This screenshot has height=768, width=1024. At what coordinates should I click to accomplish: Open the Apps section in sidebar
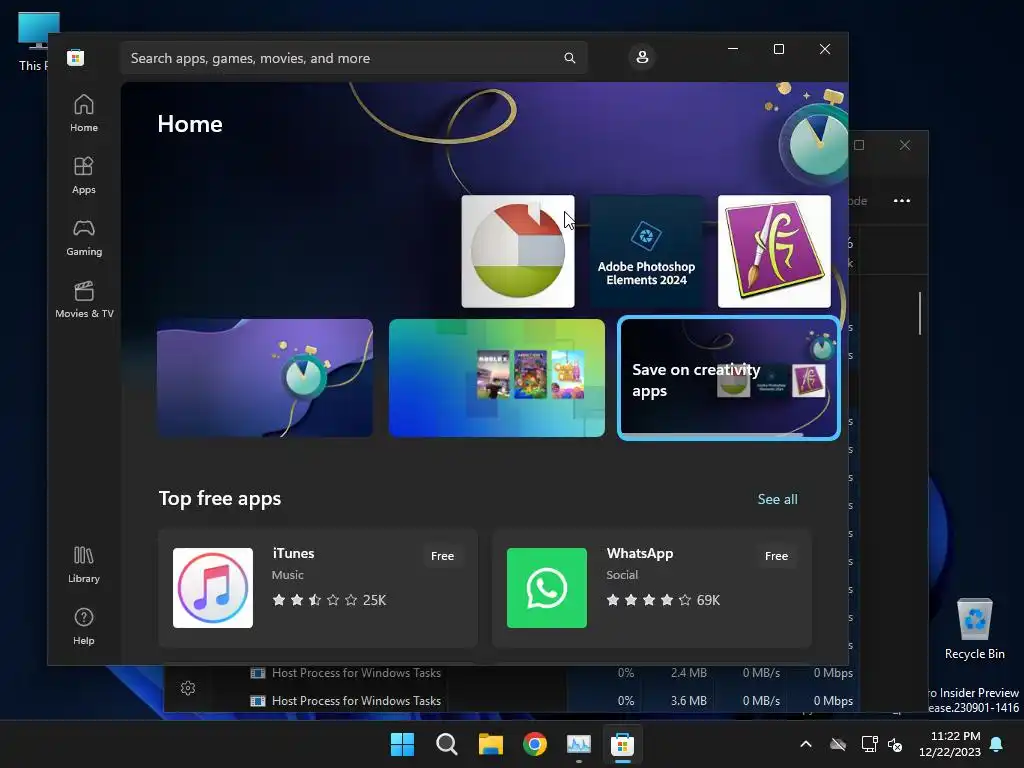pos(84,175)
